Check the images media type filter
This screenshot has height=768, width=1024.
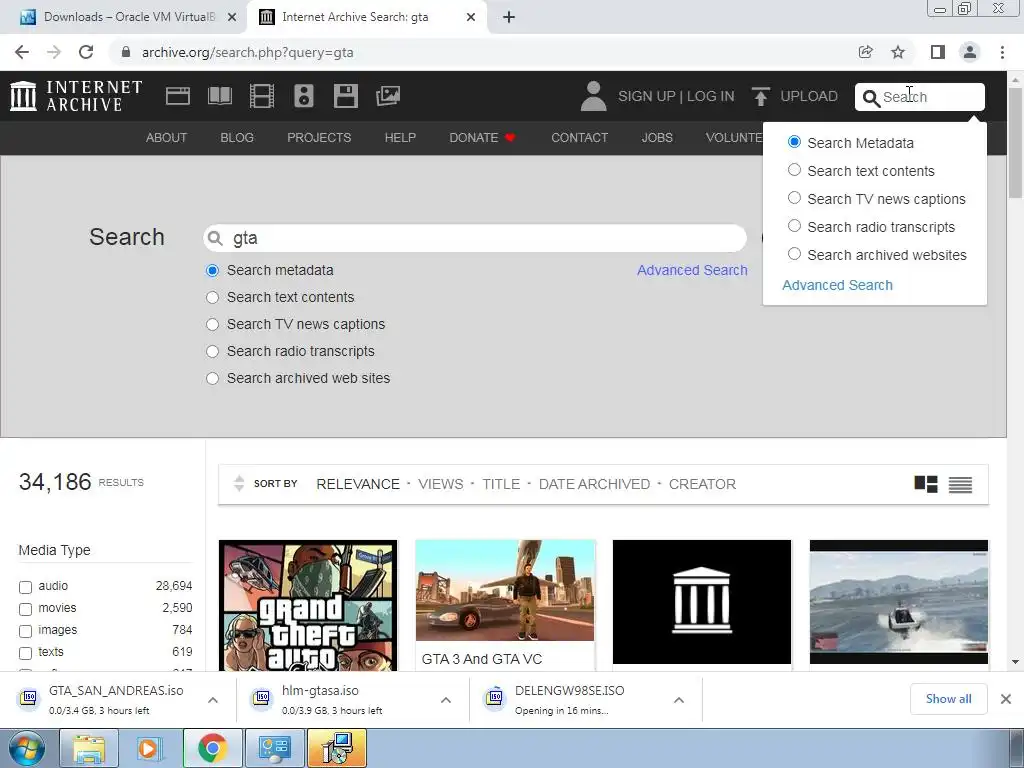25,632
